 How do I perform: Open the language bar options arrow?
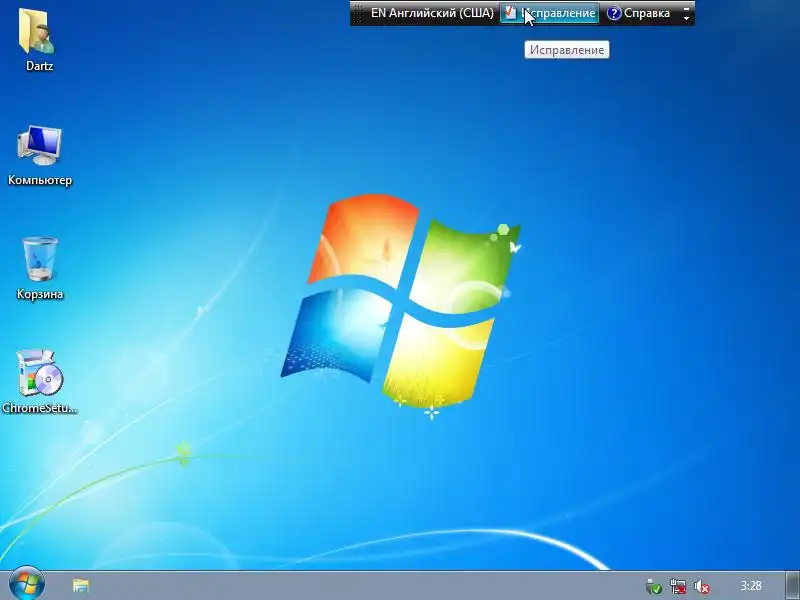pos(686,18)
